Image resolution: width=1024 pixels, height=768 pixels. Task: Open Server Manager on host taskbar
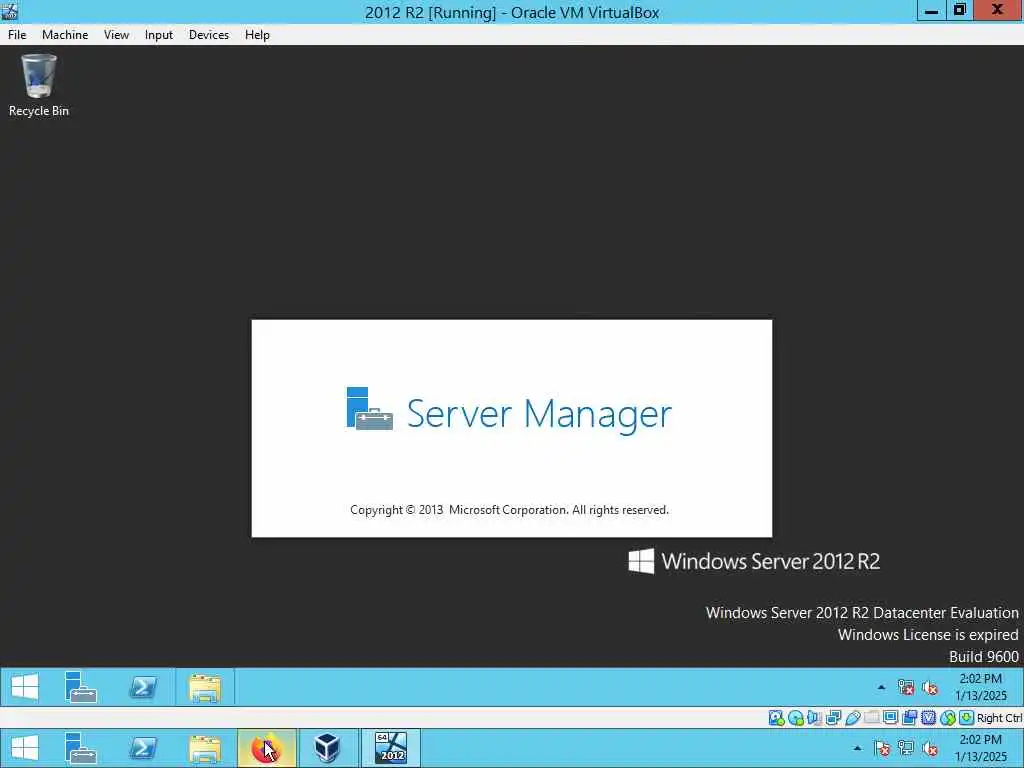click(81, 748)
